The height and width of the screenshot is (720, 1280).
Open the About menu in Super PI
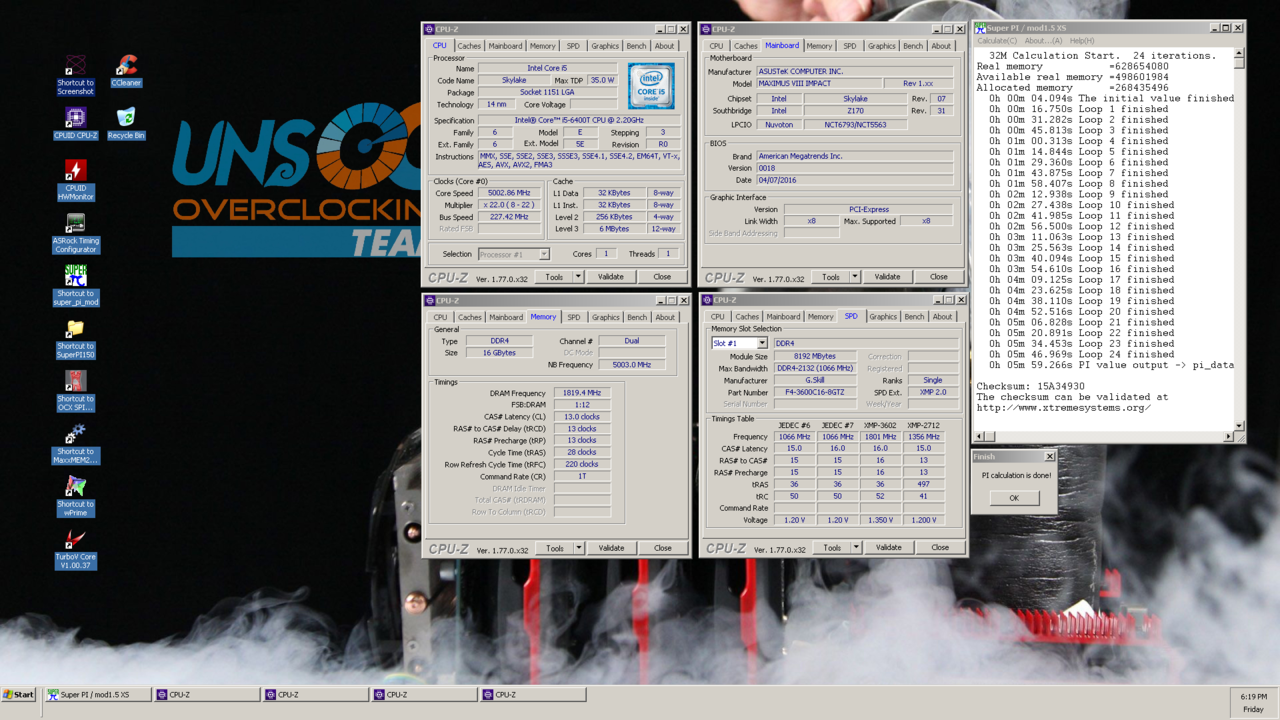pyautogui.click(x=1044, y=41)
